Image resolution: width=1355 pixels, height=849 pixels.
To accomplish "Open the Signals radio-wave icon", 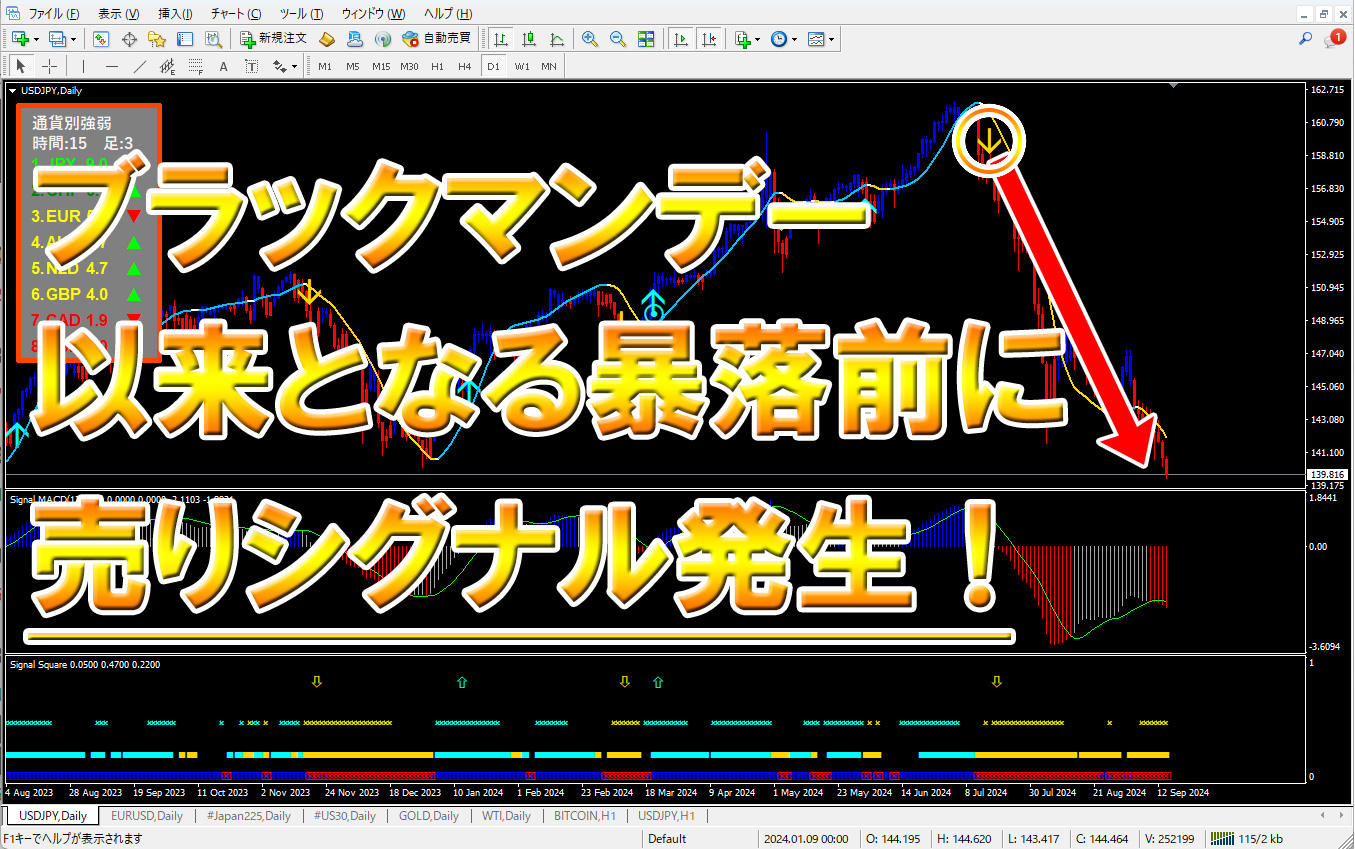I will pyautogui.click(x=382, y=39).
